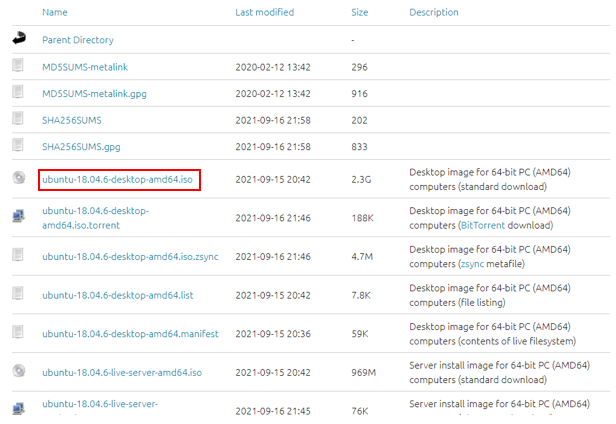Download the desktop-amd64.iso.torrent file
616x424 pixels.
click(95, 218)
